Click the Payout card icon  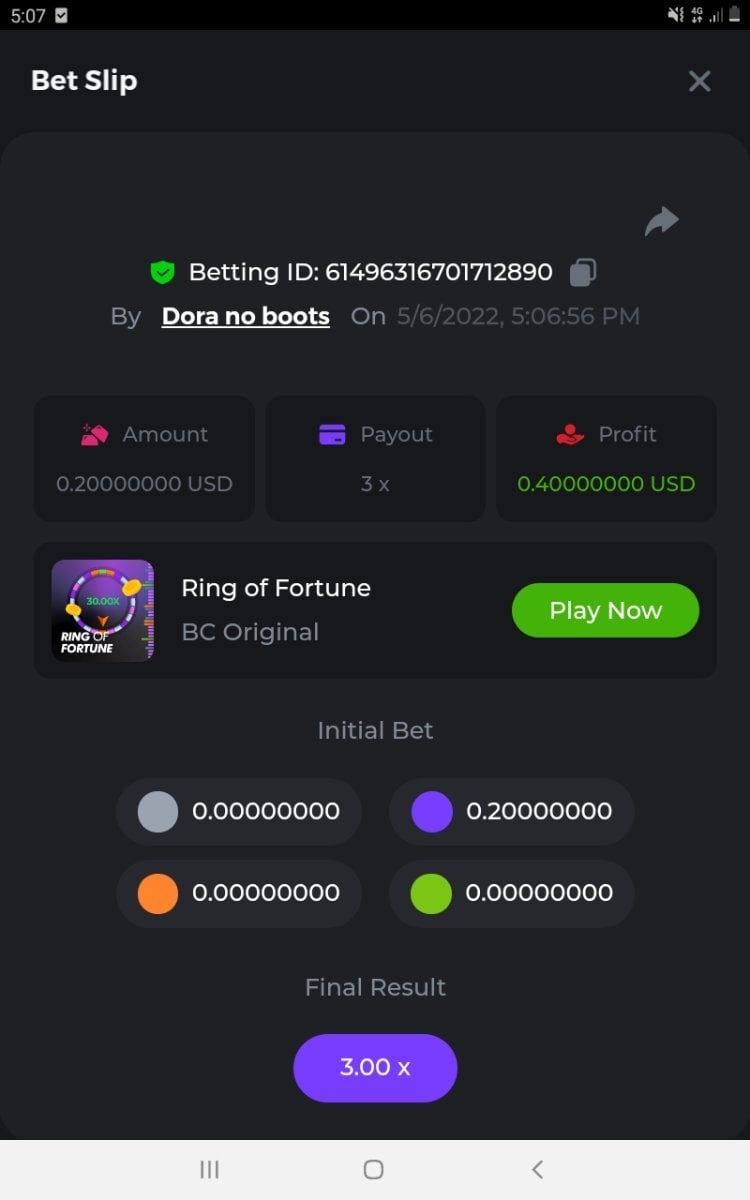(x=332, y=435)
